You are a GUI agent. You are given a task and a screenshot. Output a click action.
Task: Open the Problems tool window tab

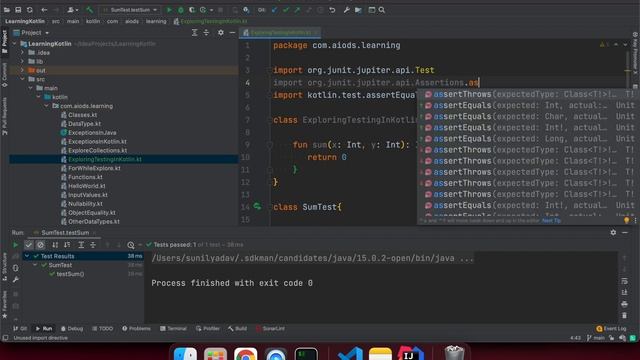[136, 329]
